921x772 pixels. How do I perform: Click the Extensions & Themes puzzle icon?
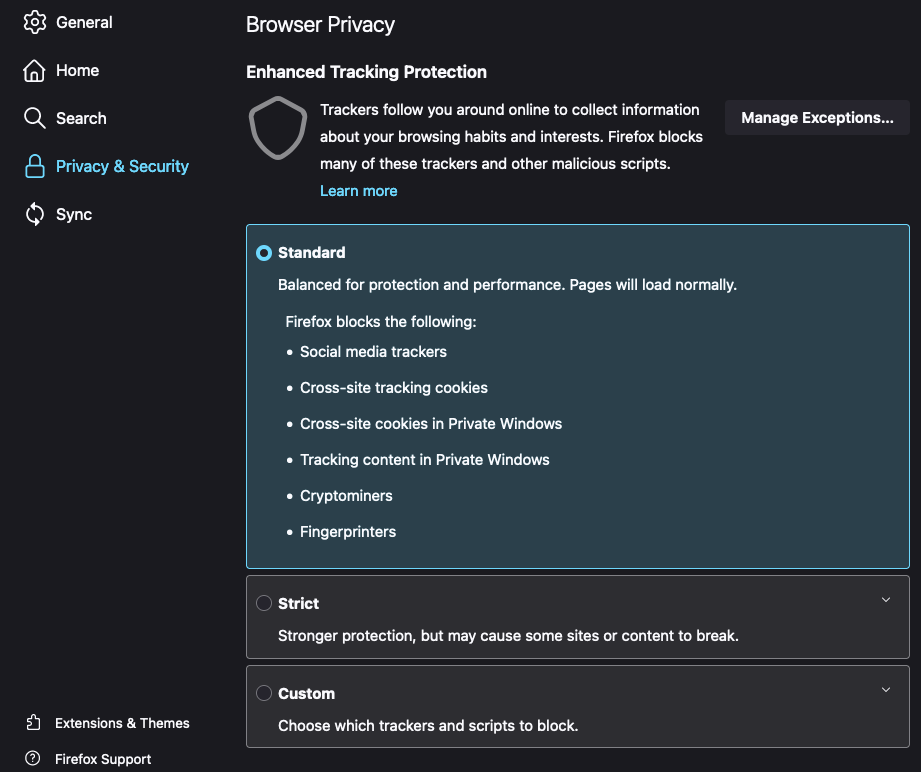34,723
